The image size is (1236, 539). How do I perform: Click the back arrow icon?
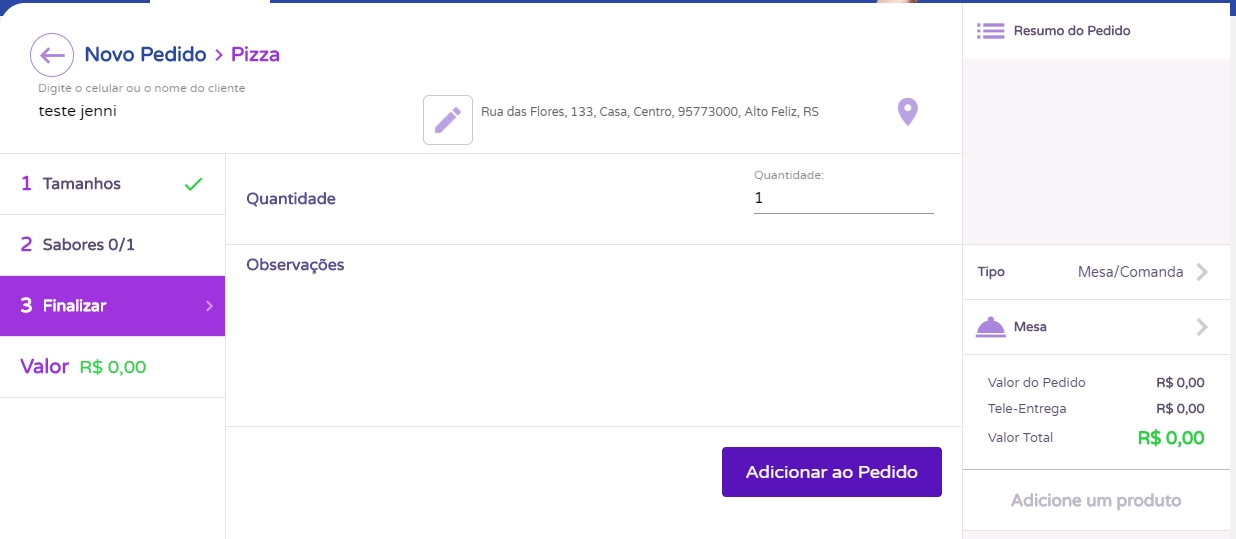pos(52,55)
